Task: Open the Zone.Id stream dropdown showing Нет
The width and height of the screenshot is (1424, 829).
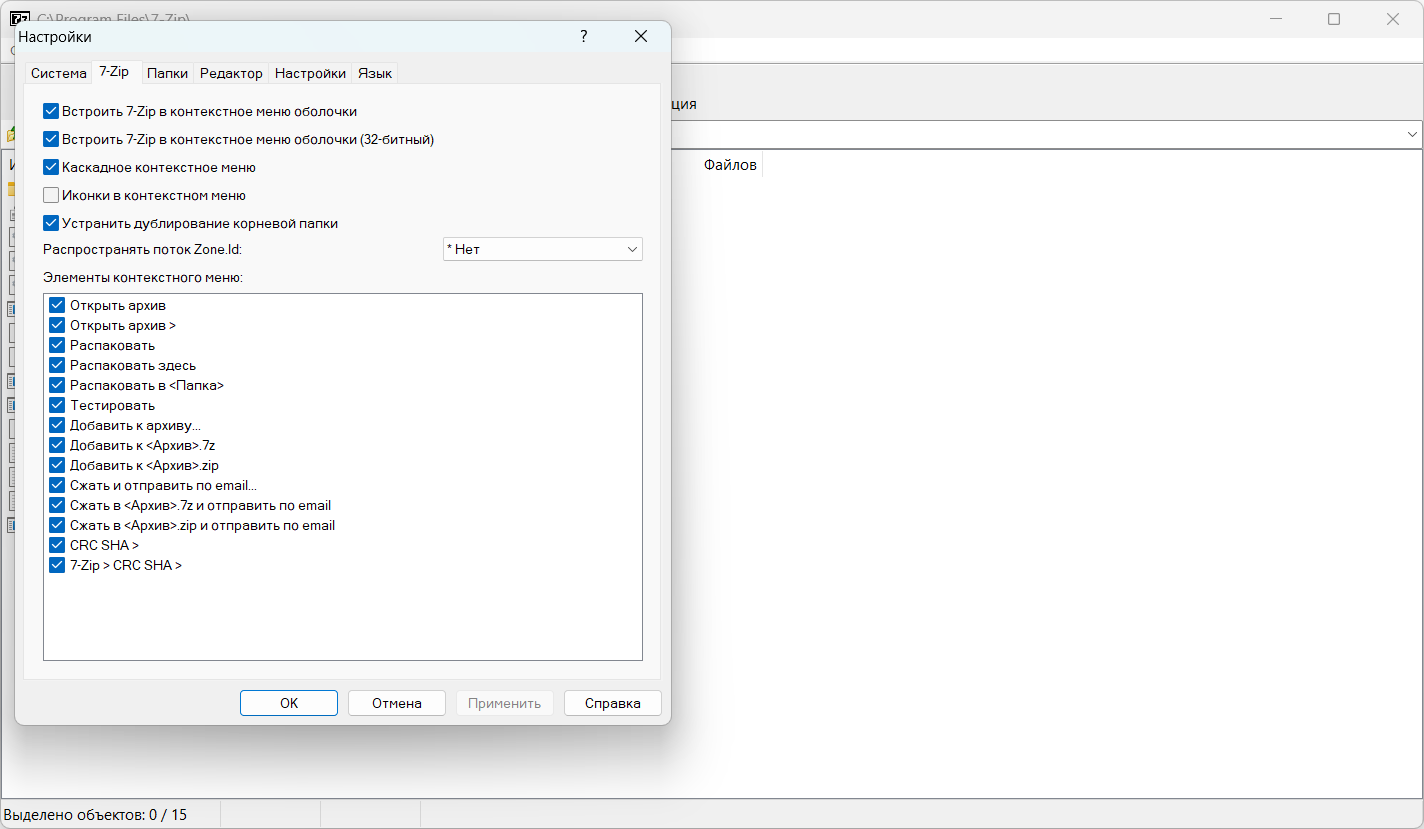Action: (x=543, y=249)
